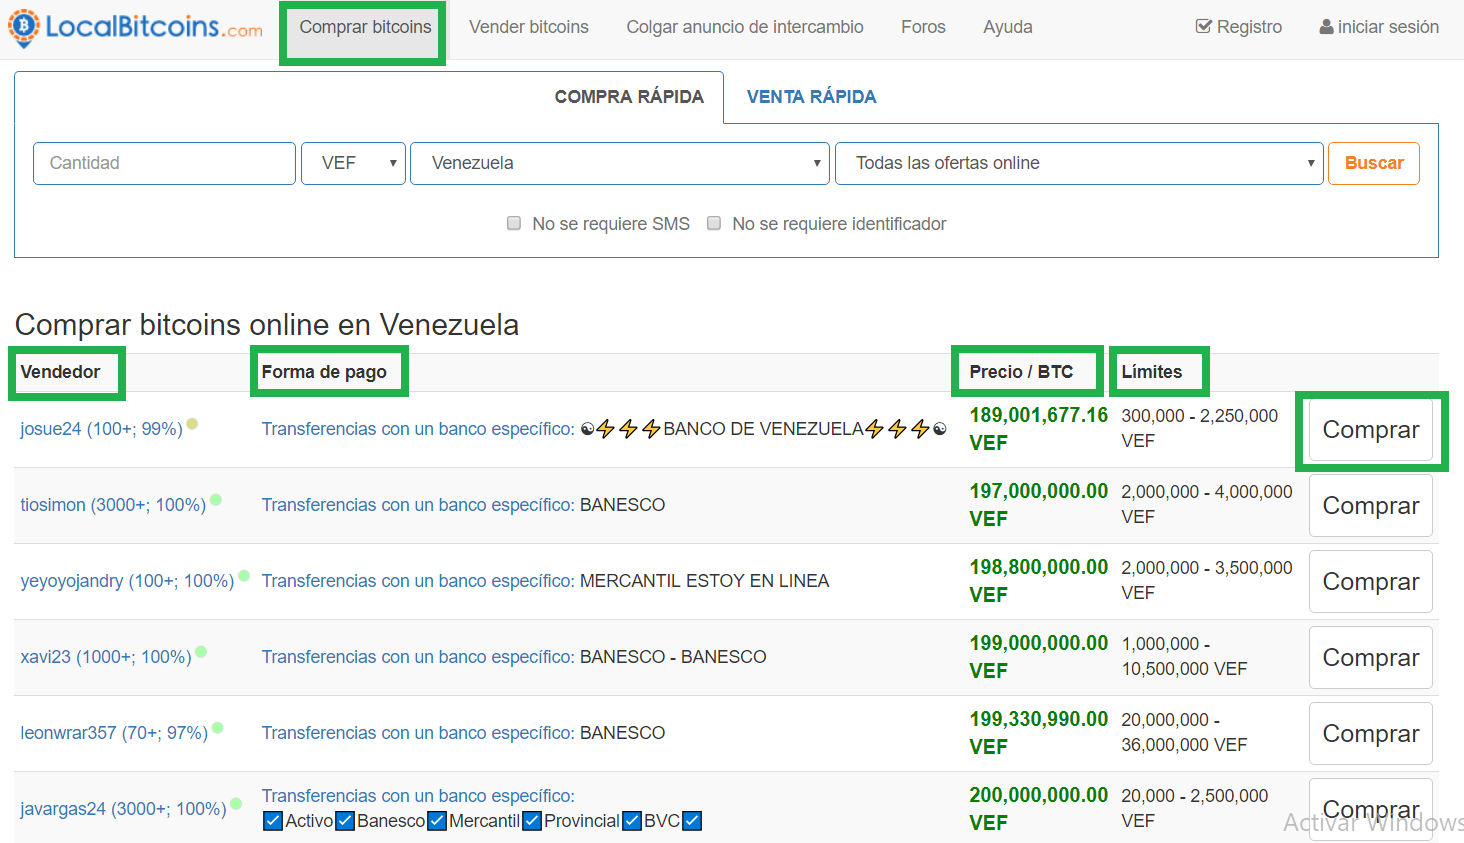The height and width of the screenshot is (843, 1464).
Task: Click the price 189,001,677.16 VEF
Action: coord(1038,429)
